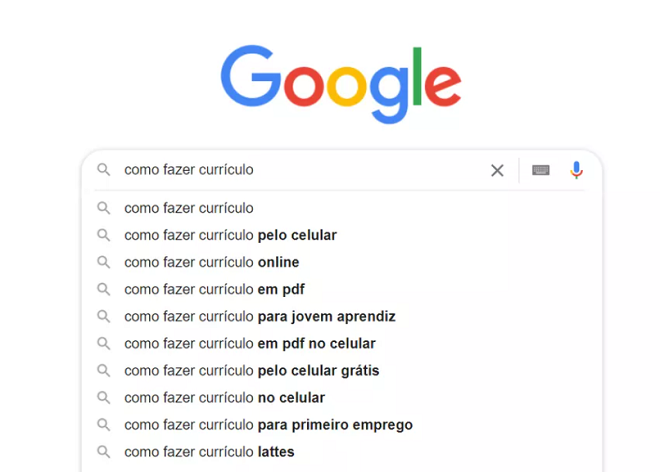Click the Google logo
The height and width of the screenshot is (472, 660).
coord(340,83)
